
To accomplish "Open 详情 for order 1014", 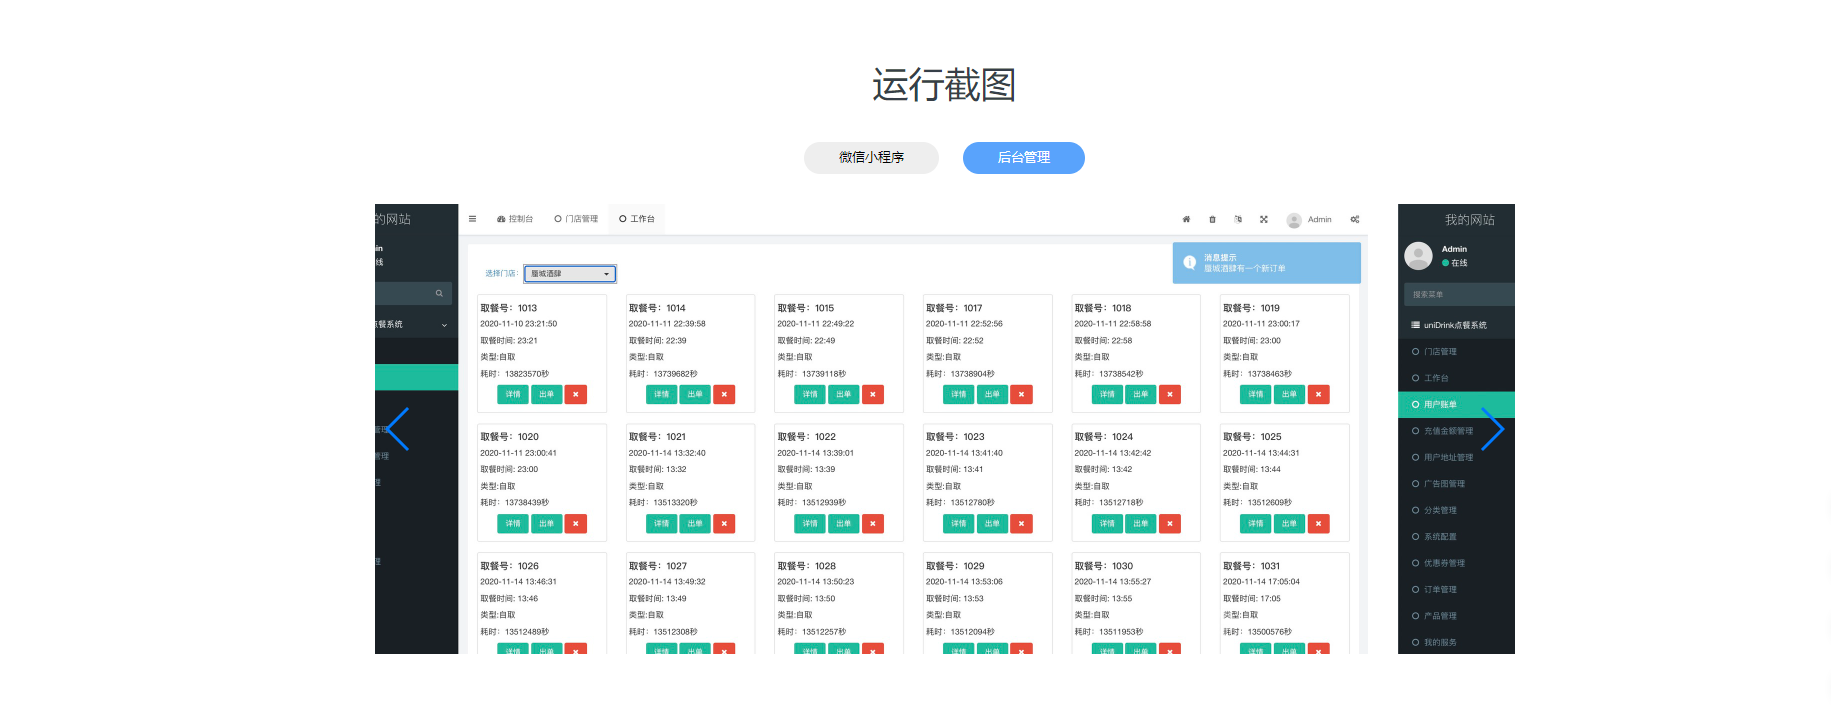I will pyautogui.click(x=661, y=394).
